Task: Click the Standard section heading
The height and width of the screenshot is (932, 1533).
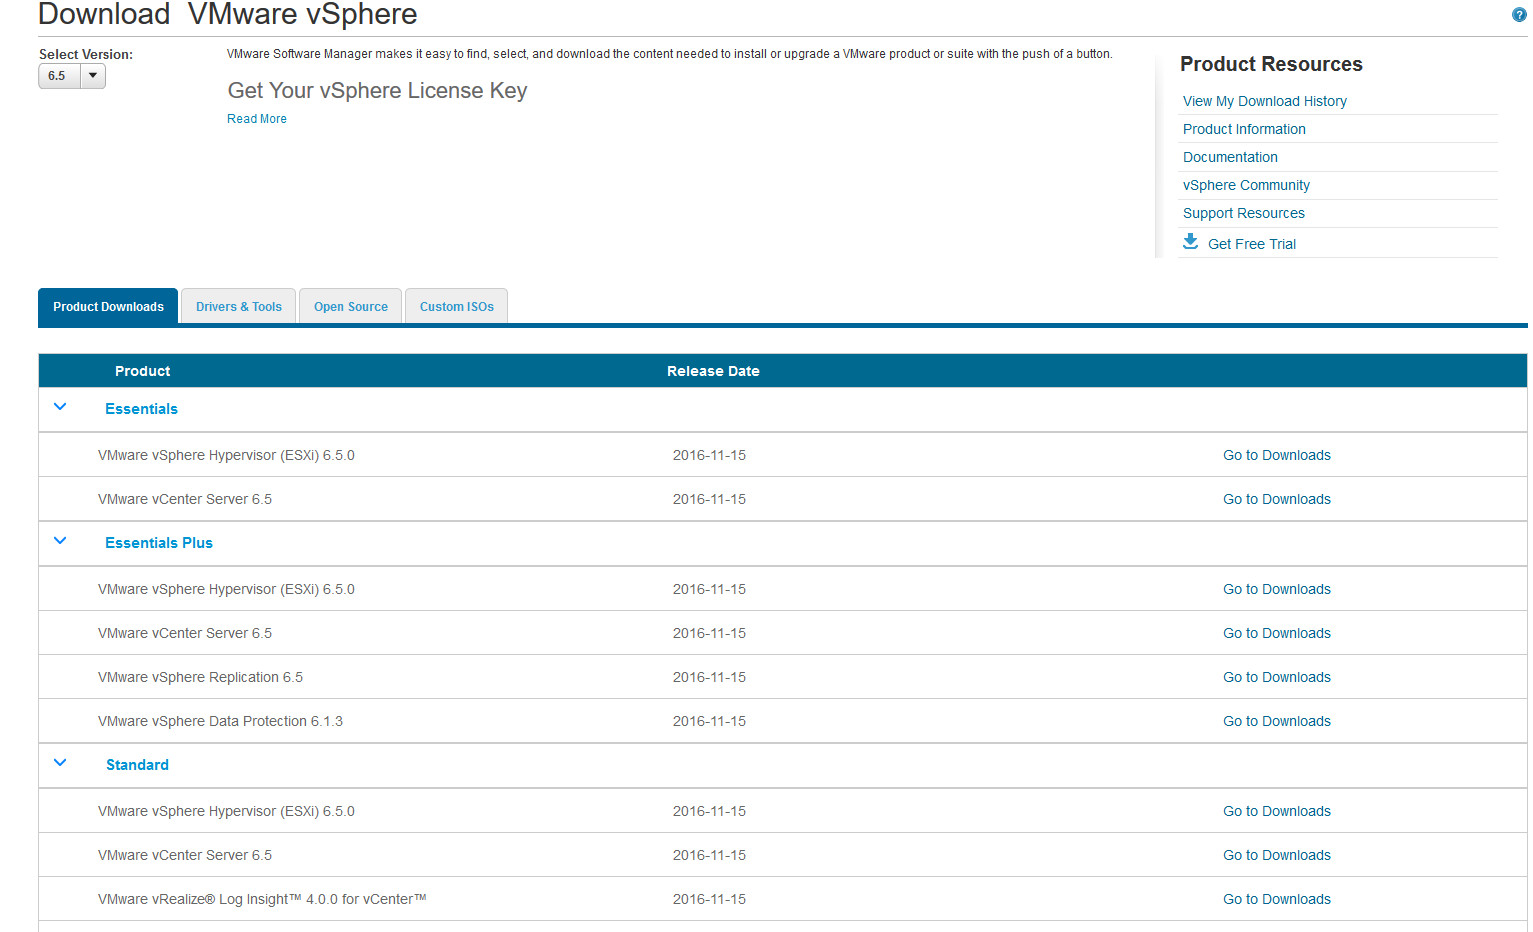Action: click(x=137, y=765)
